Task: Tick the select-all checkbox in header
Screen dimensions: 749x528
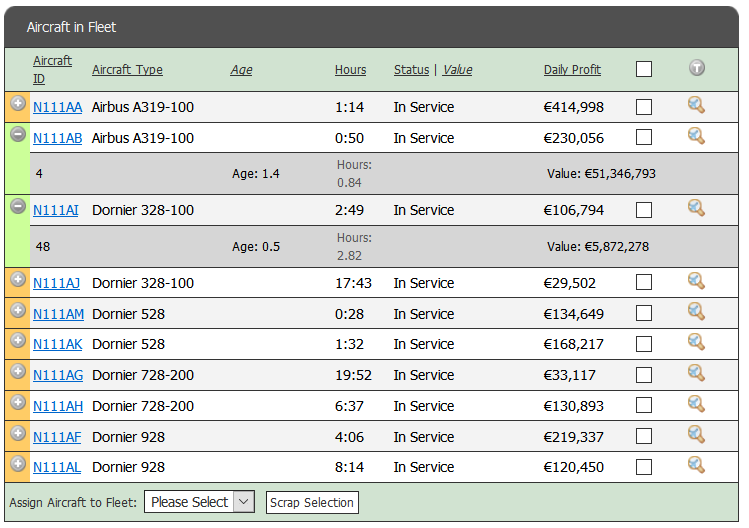Action: (x=644, y=69)
